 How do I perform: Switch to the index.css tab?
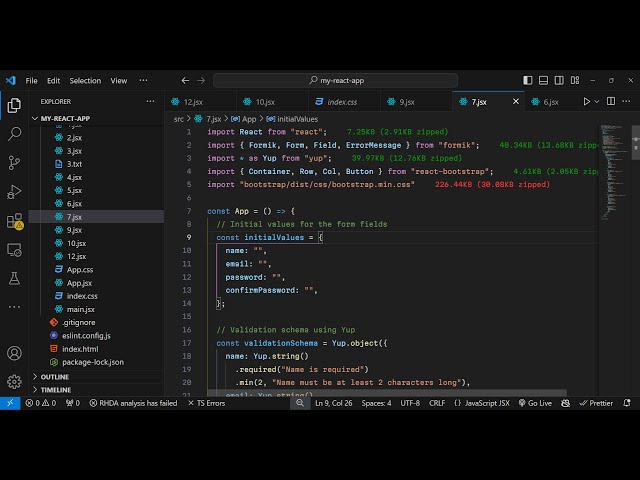[x=342, y=102]
